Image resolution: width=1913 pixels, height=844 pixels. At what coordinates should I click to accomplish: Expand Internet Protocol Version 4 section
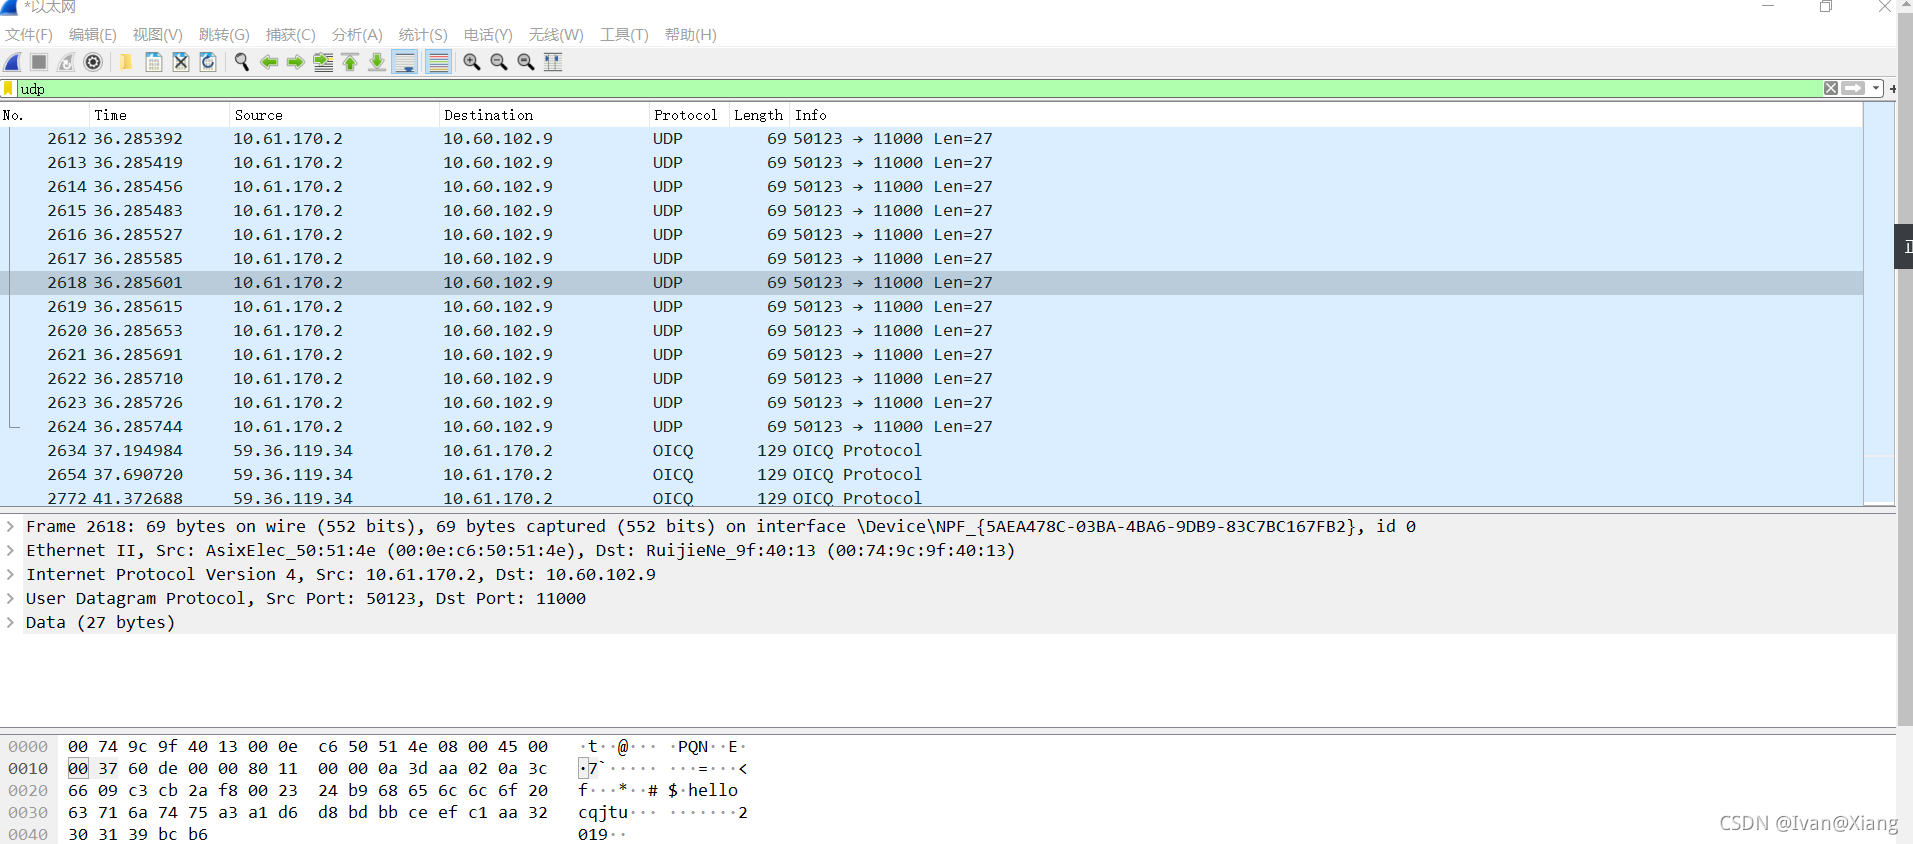click(x=10, y=574)
